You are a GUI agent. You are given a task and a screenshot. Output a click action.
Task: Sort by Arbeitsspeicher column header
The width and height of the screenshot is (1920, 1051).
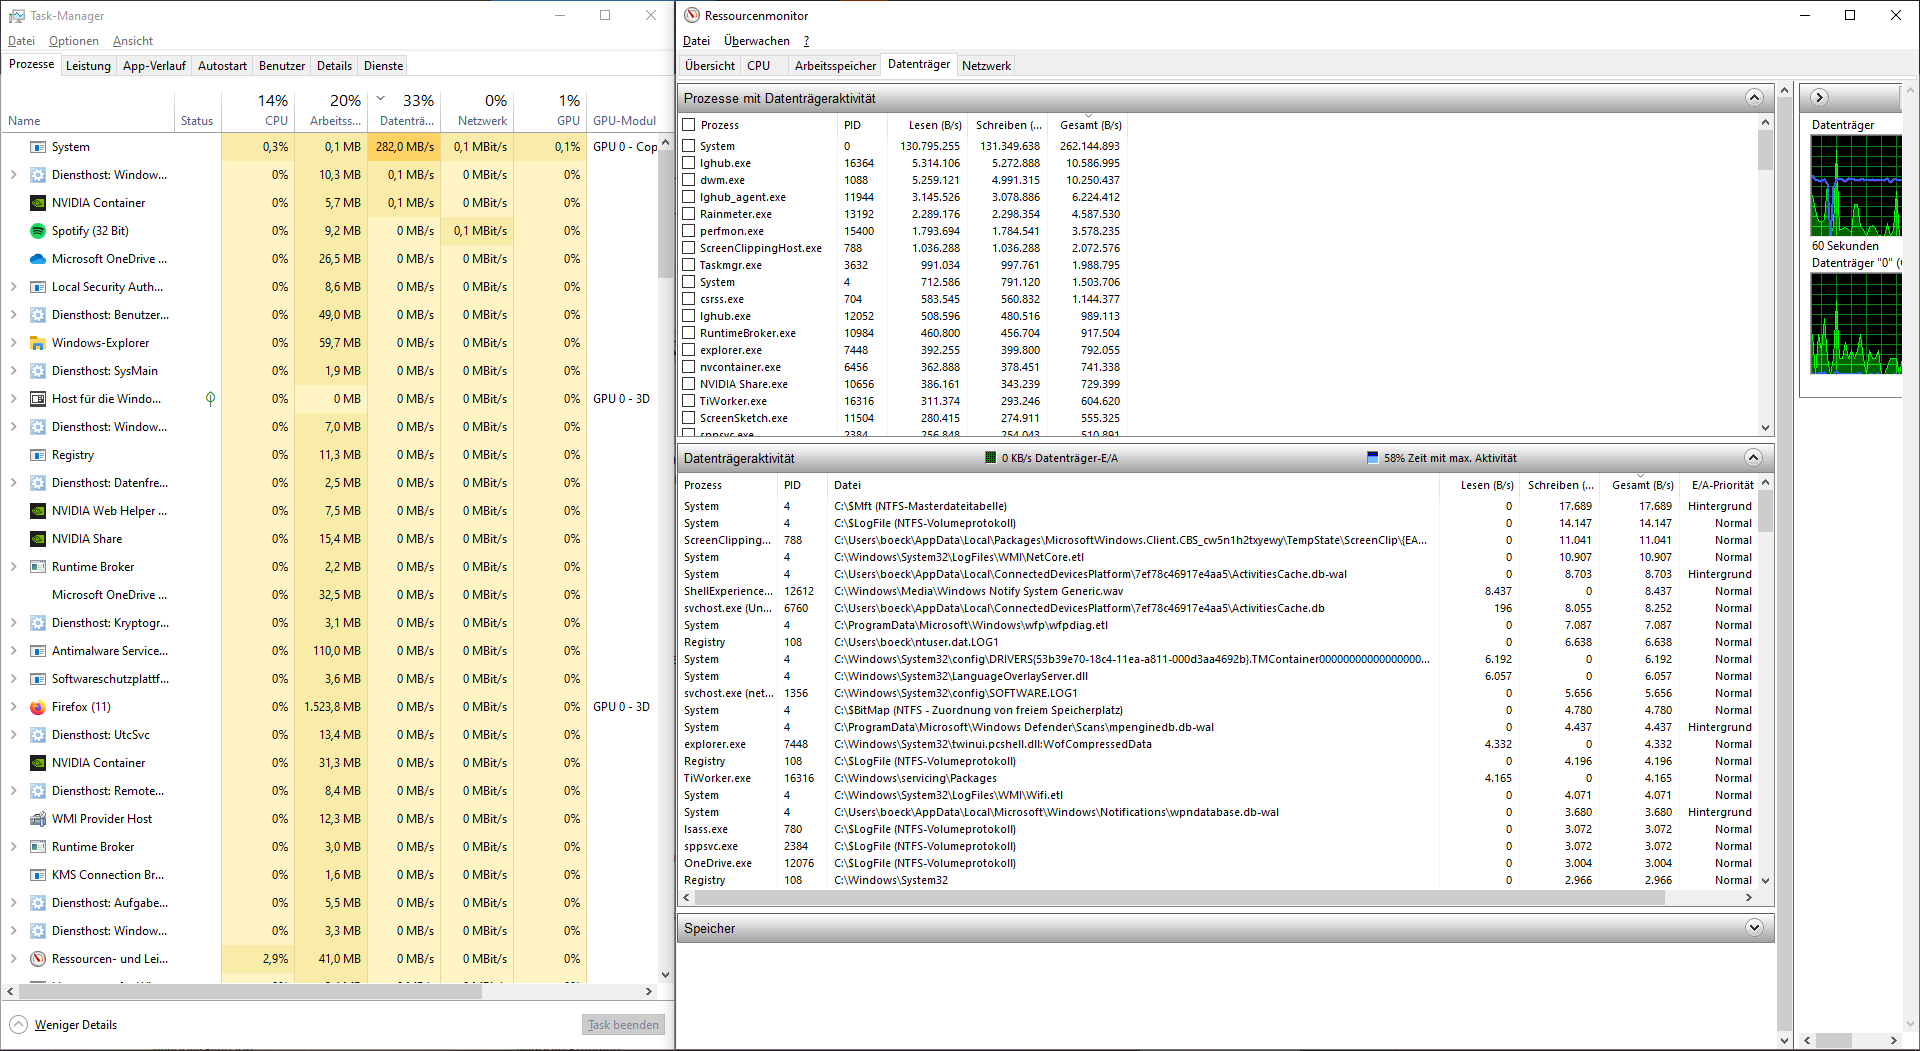332,110
